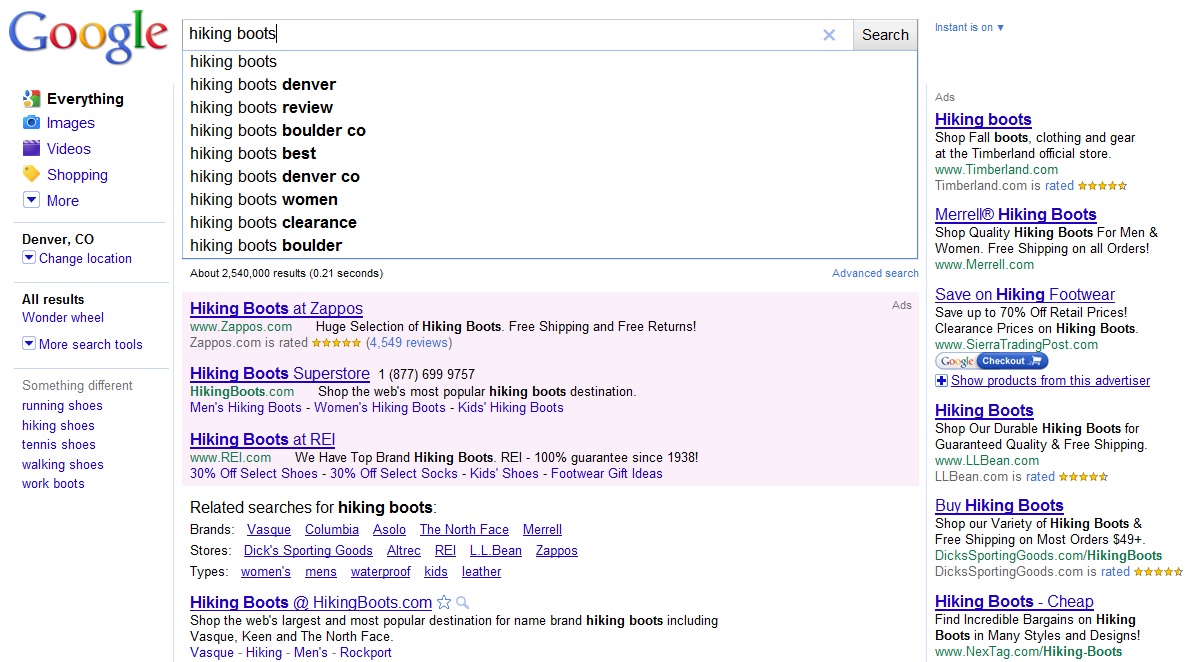Select suggestion hiking boots women
This screenshot has width=1187, height=662.
coord(550,199)
